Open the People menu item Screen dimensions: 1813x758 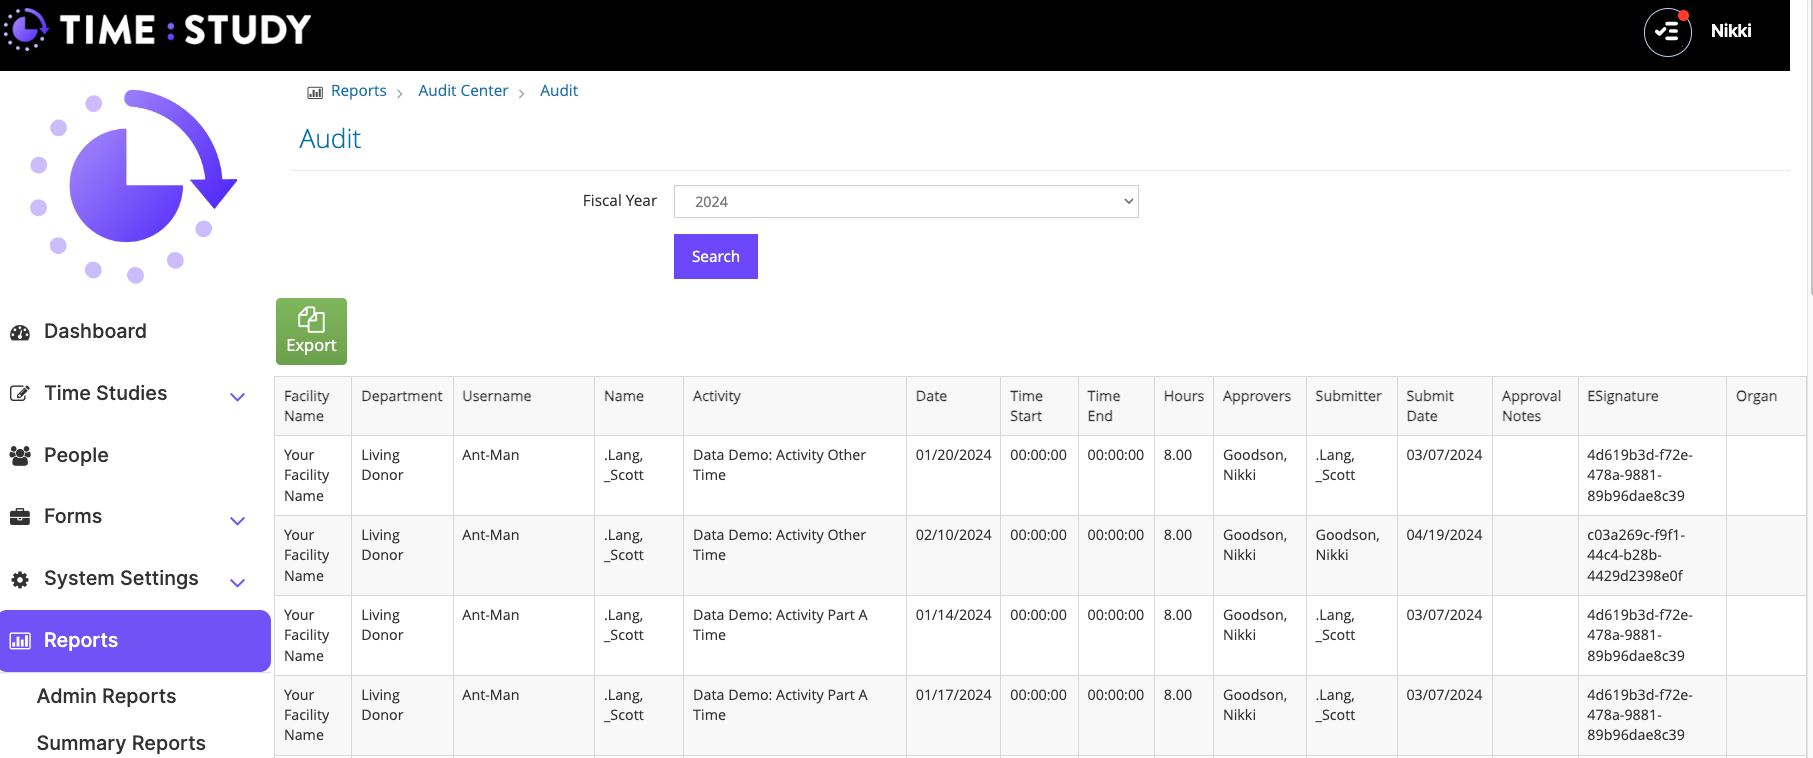[x=76, y=455]
